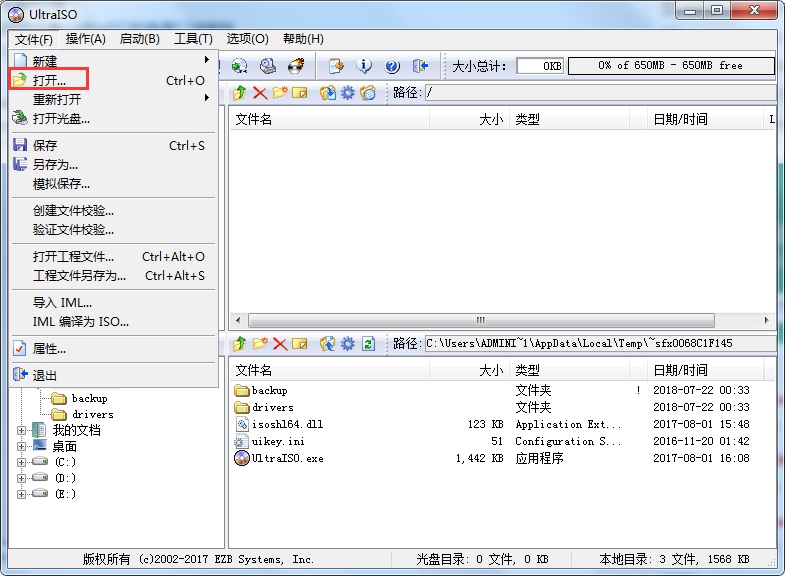This screenshot has height=576, width=785.
Task: Create new folder in the ISO image pane
Action: coord(280,93)
